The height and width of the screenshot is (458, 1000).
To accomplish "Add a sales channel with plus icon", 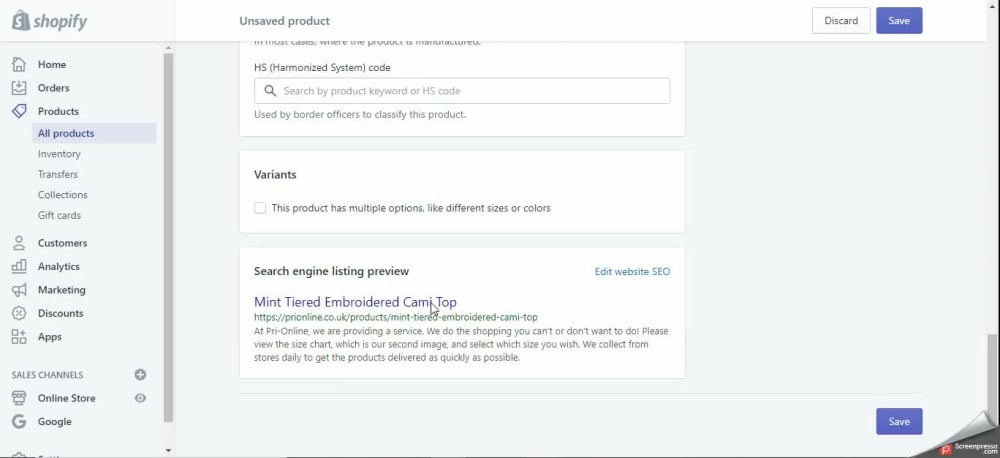I will tap(140, 374).
